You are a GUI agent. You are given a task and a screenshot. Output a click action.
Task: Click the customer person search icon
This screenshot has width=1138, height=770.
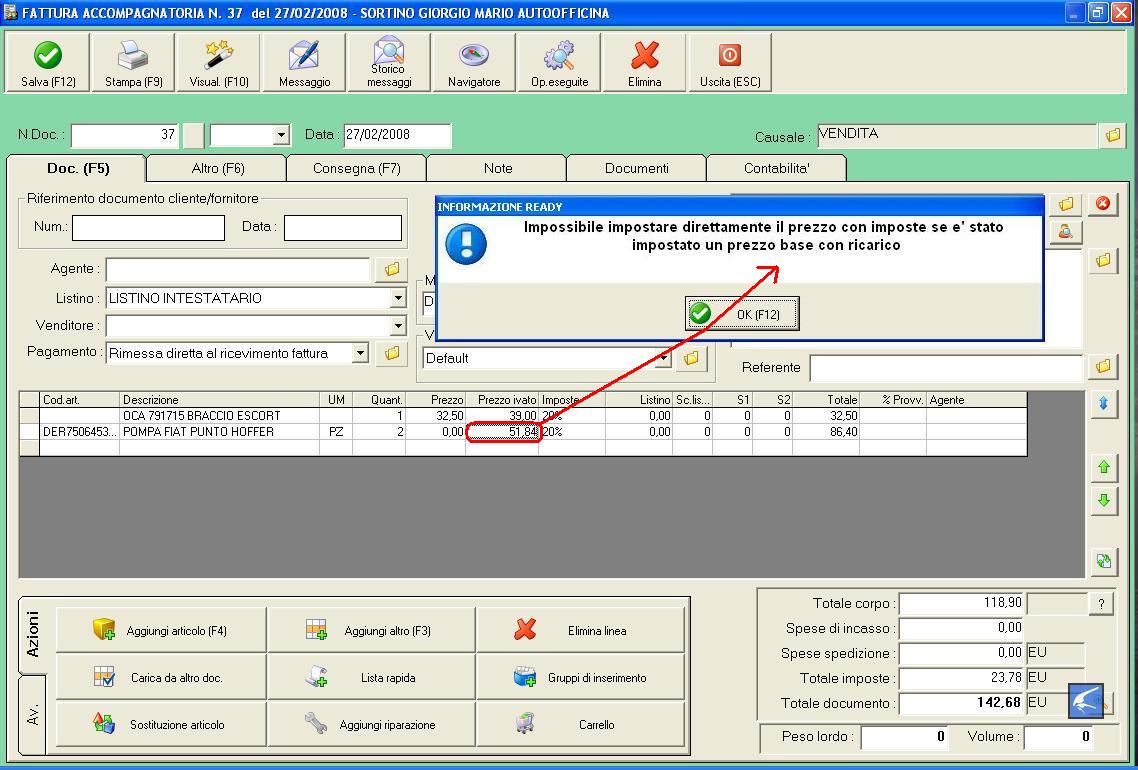point(1065,232)
